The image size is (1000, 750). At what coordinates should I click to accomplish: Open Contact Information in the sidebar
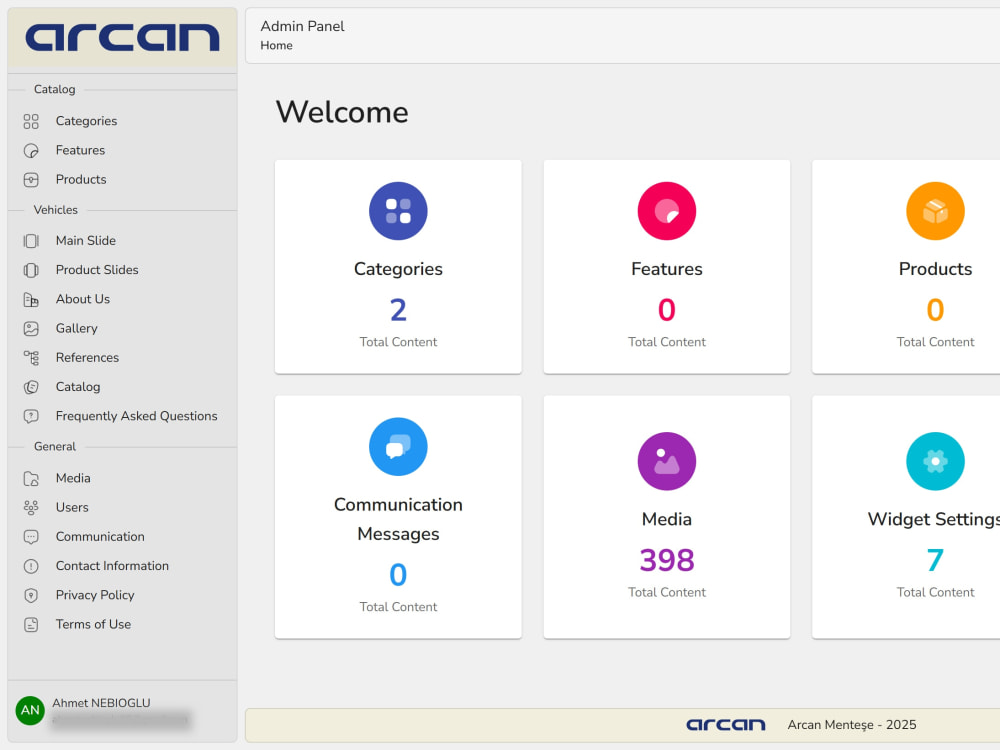112,566
